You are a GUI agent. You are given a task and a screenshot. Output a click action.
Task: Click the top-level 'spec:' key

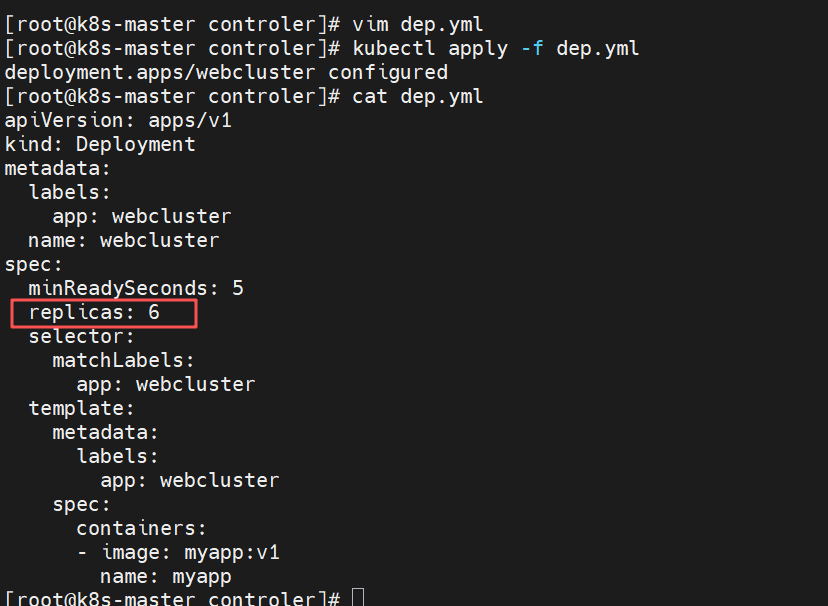pos(33,264)
